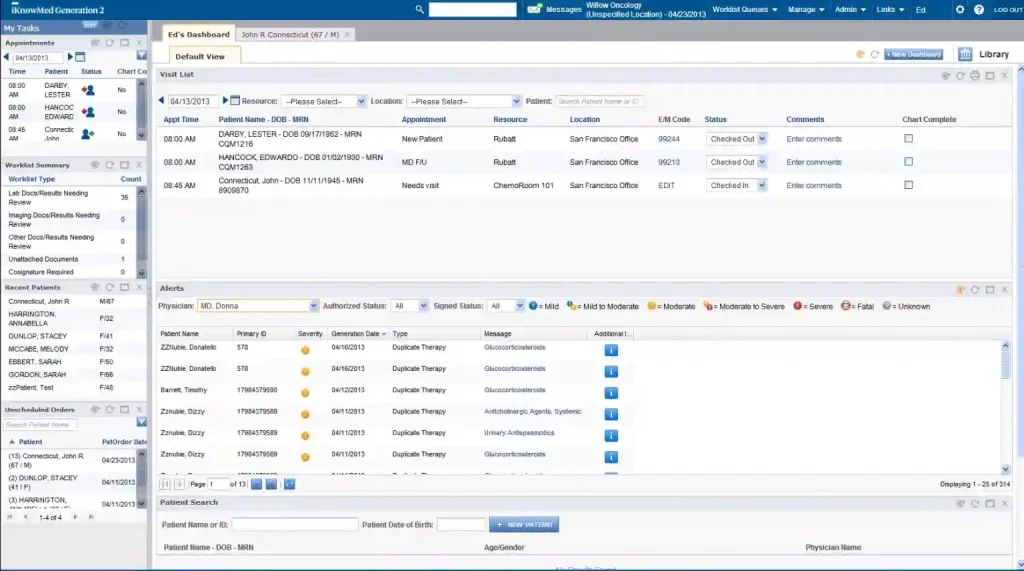Click the Alerts list vertical scrollbar
The height and width of the screenshot is (571, 1024).
click(x=1005, y=363)
